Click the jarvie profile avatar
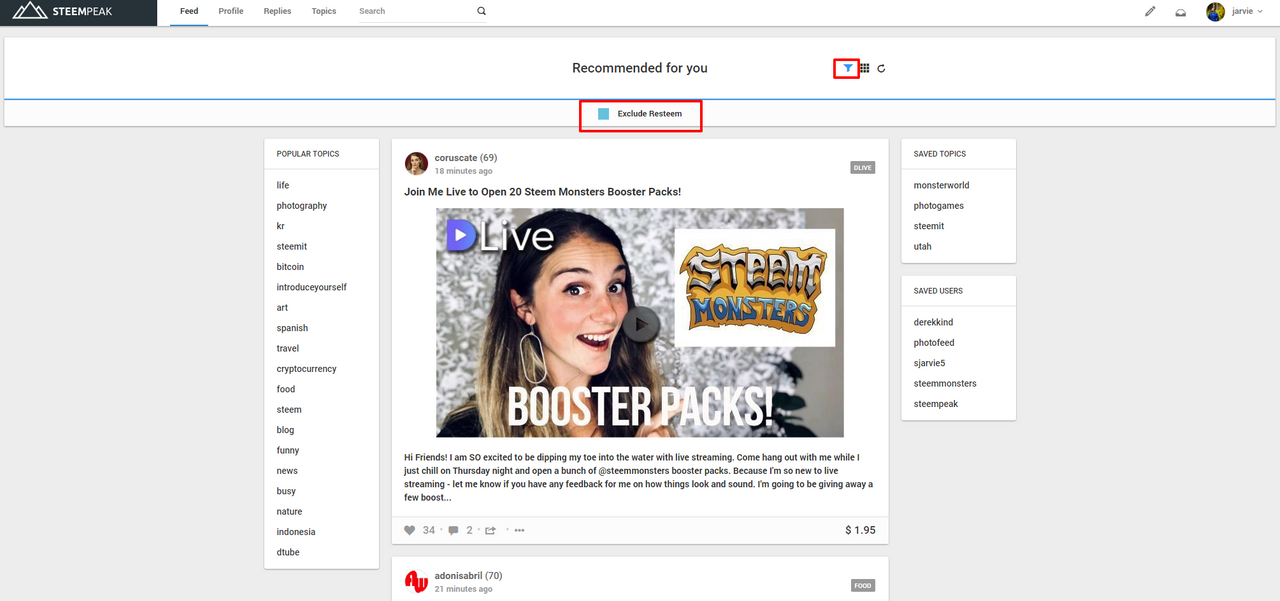 coord(1215,12)
